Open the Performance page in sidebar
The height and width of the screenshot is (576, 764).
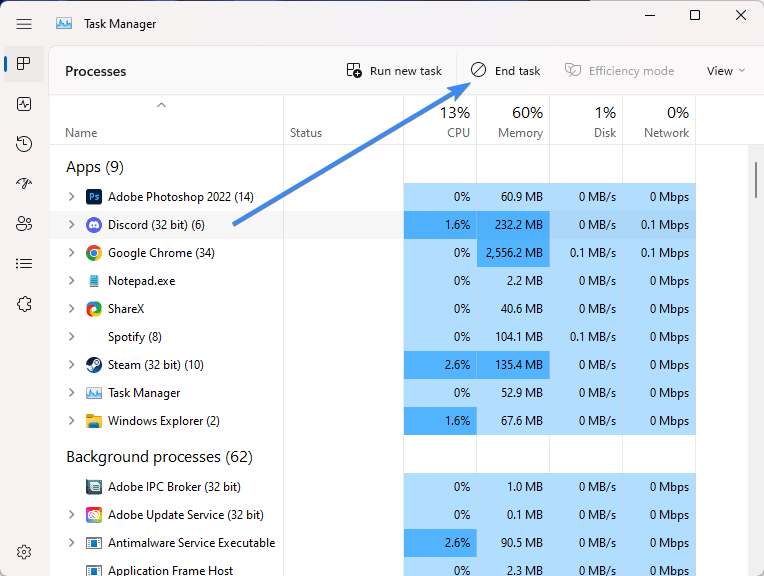pyautogui.click(x=24, y=104)
